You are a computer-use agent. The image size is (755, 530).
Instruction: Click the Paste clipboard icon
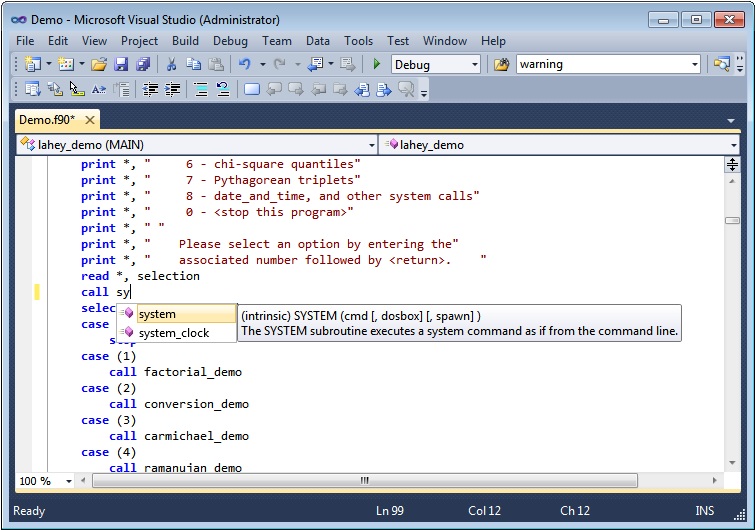[216, 64]
